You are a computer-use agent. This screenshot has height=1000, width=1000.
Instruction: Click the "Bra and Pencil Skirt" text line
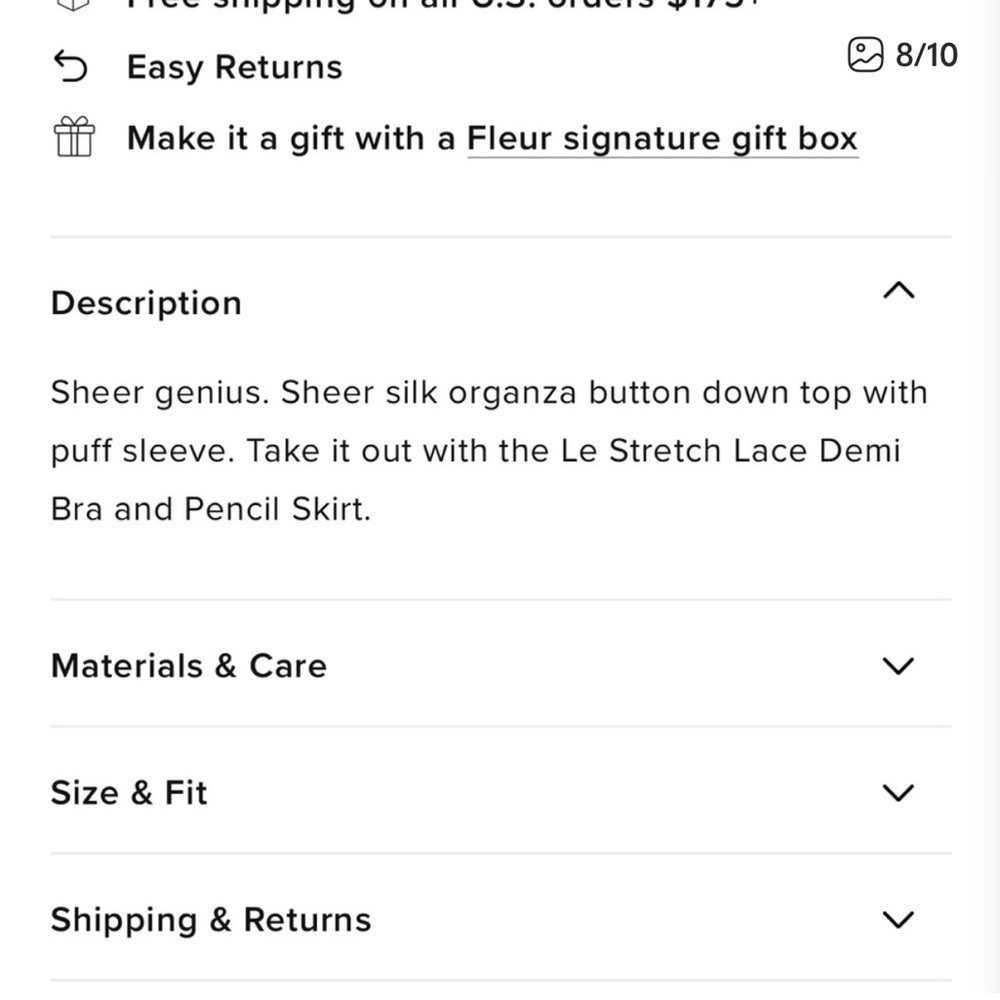[x=211, y=509]
